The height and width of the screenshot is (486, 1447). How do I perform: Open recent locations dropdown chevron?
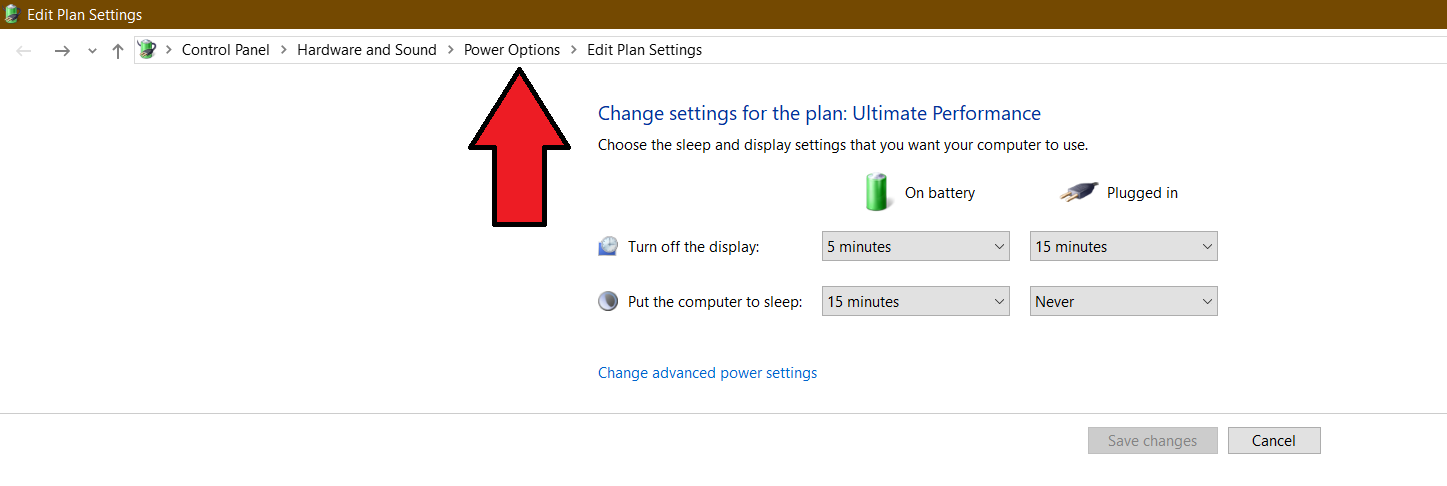coord(92,51)
